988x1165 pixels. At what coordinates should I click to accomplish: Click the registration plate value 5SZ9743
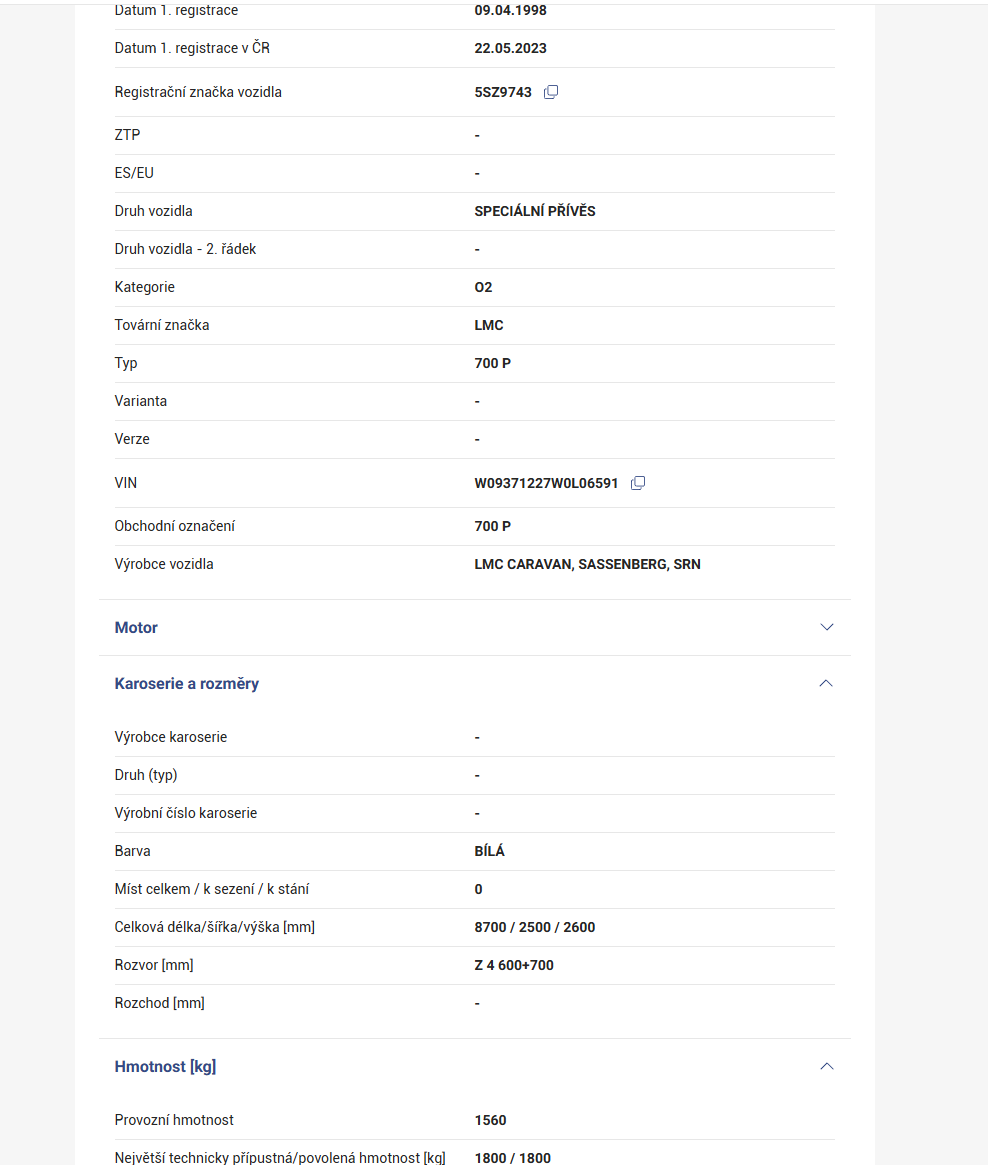[503, 93]
